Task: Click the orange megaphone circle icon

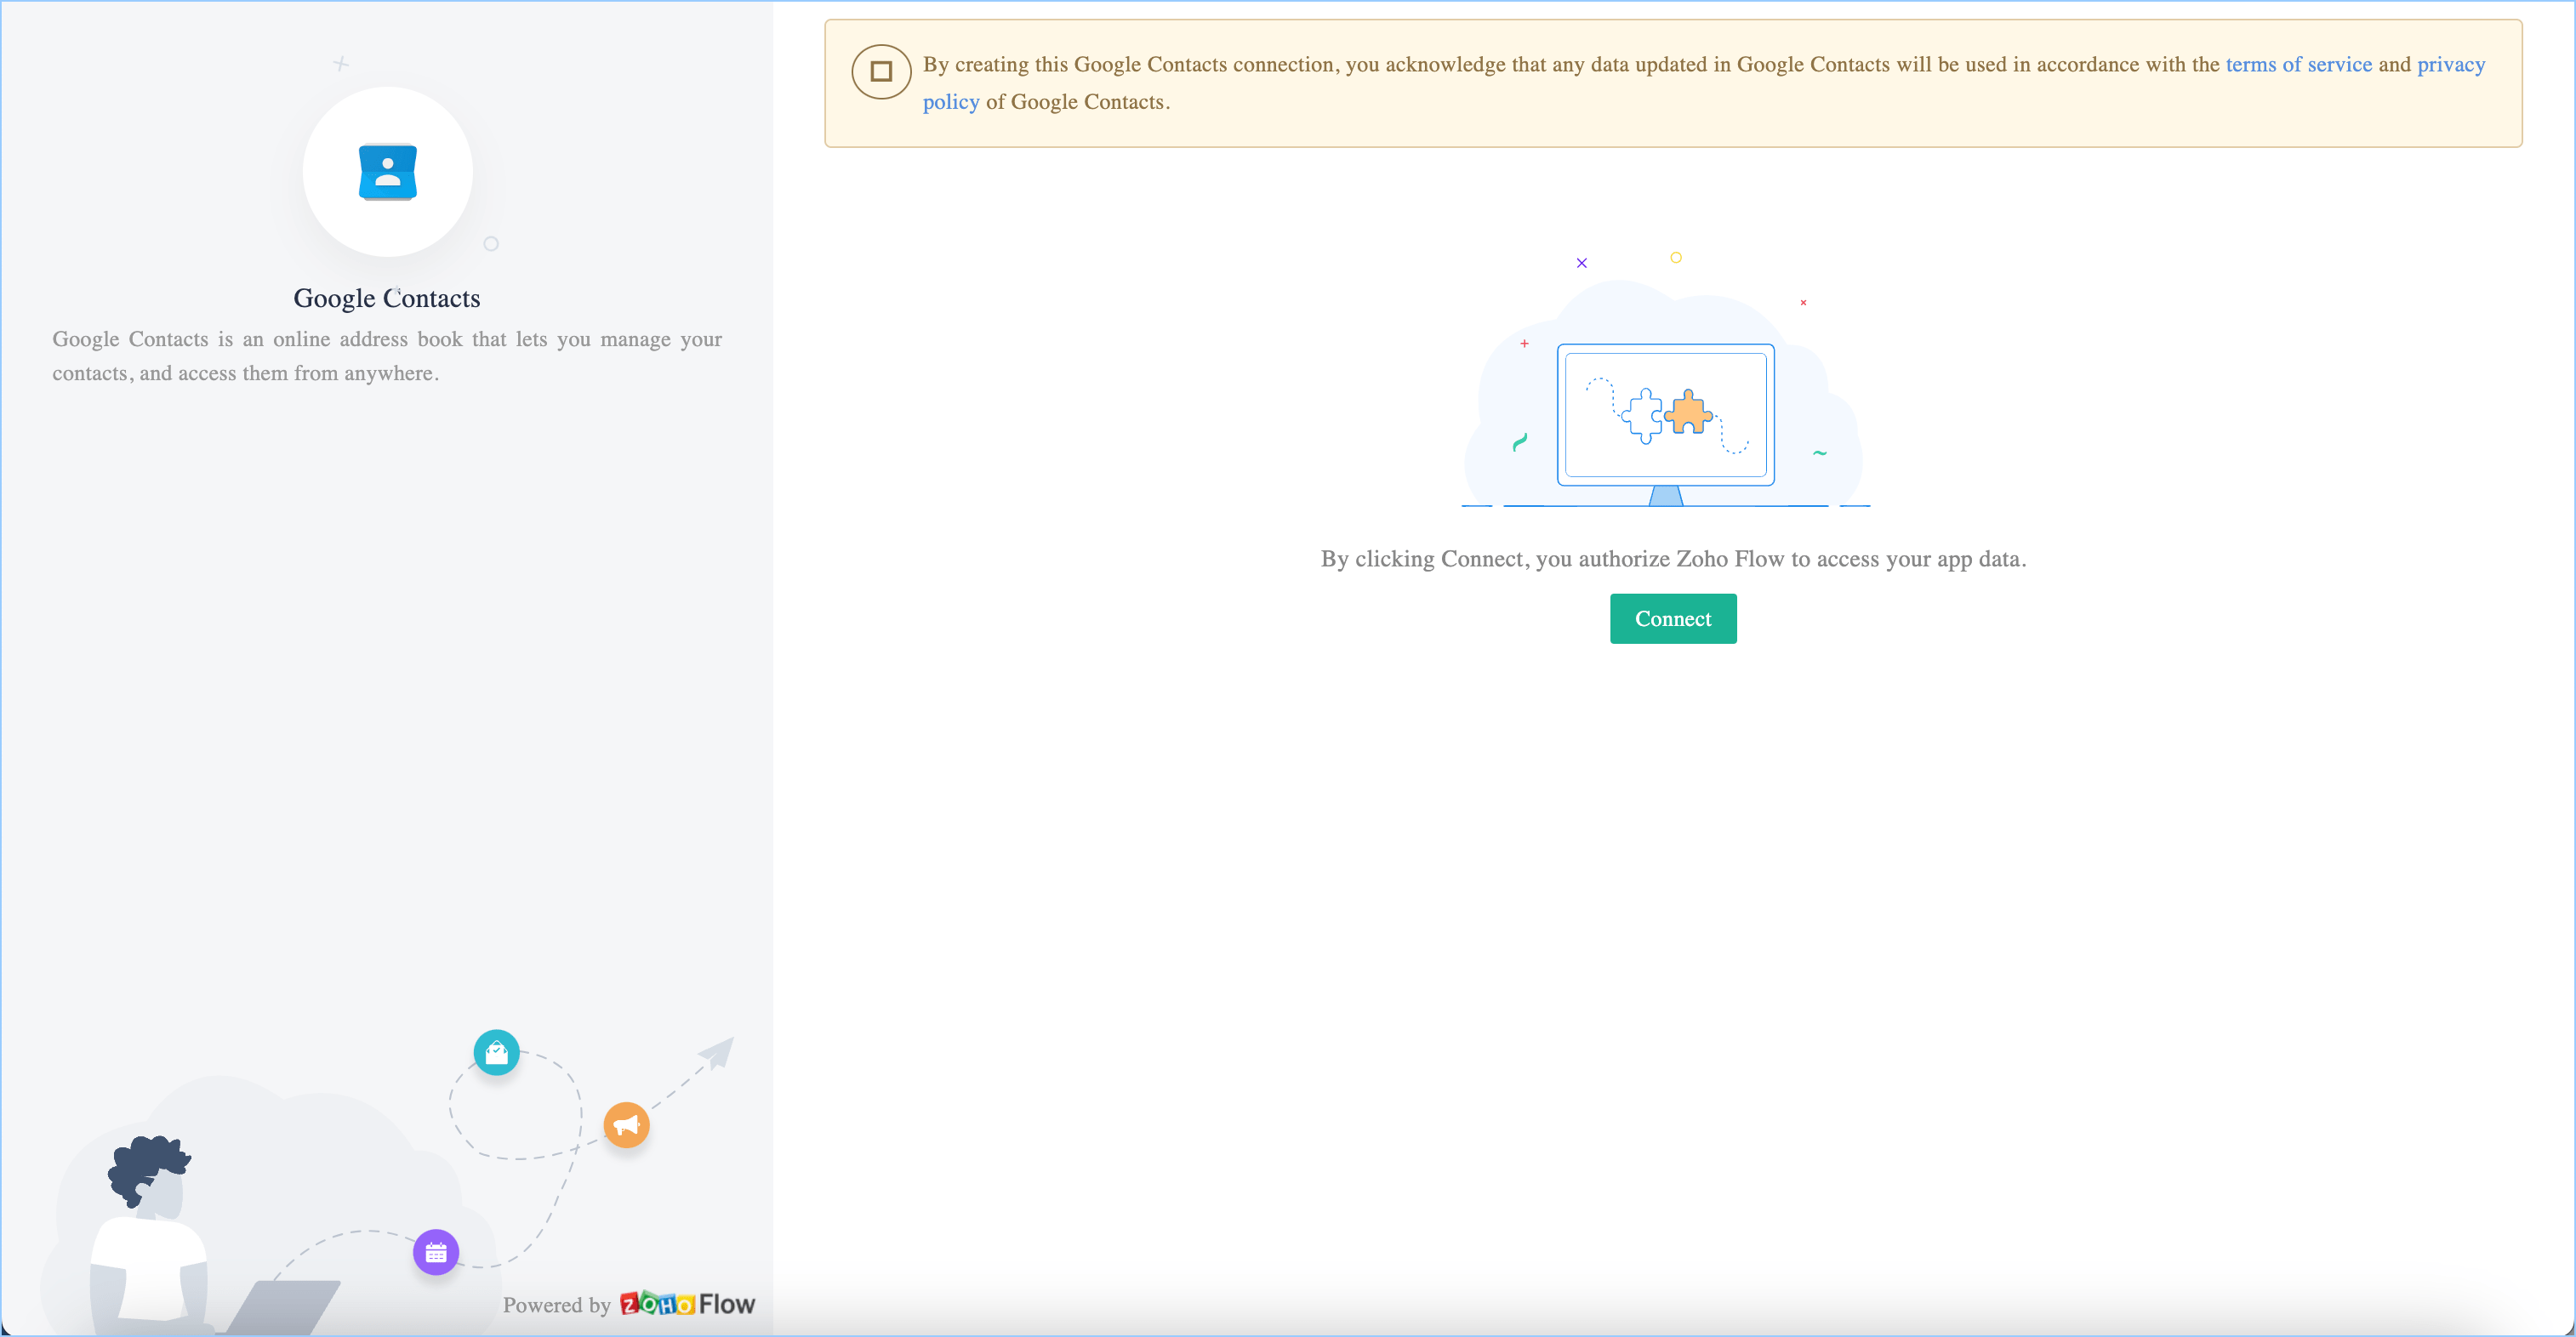Action: [626, 1125]
